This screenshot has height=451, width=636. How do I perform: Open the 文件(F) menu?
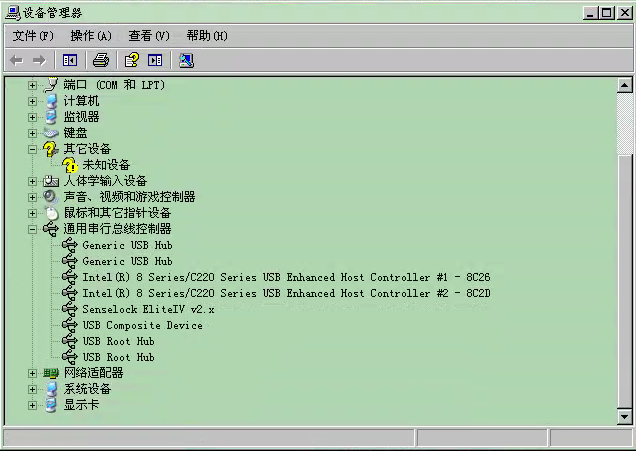[33, 36]
